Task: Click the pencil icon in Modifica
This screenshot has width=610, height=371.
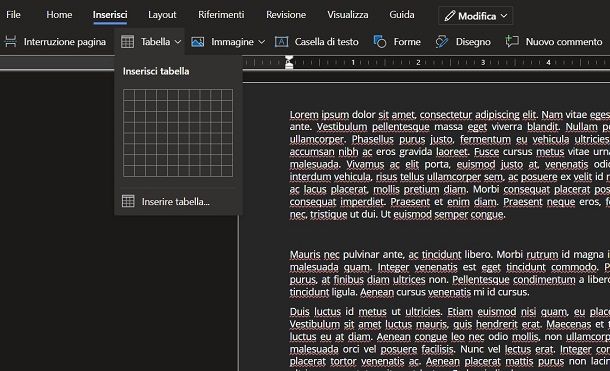Action: click(449, 16)
